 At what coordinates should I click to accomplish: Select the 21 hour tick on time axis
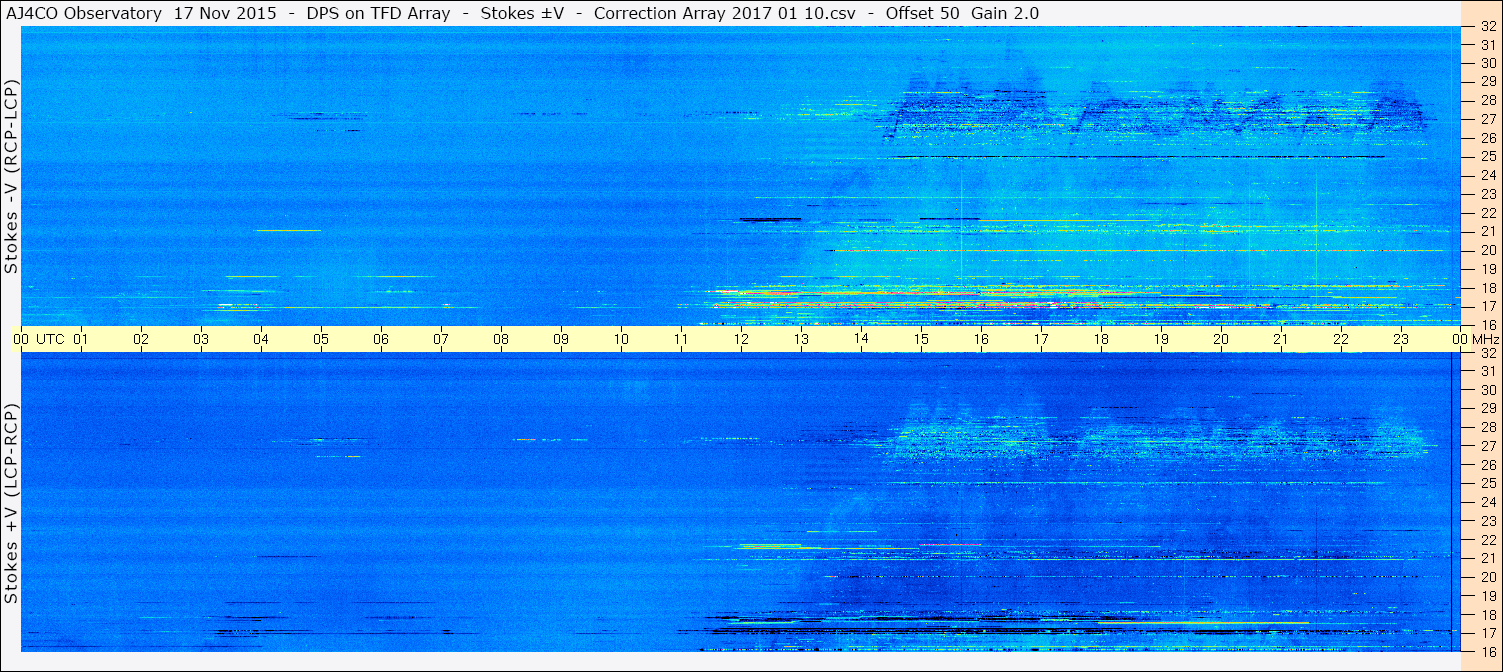point(1281,339)
